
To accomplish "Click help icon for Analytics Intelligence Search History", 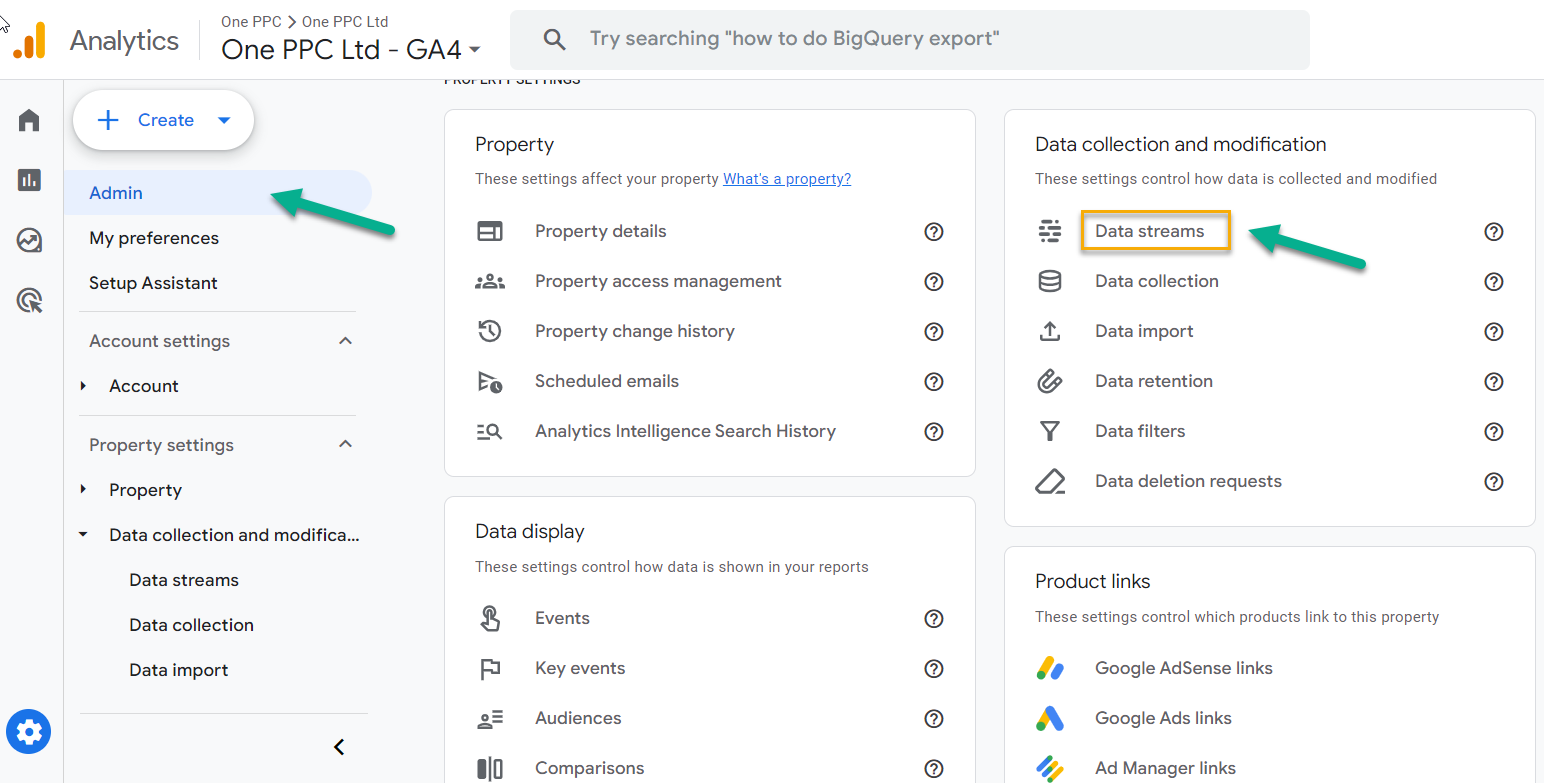I will point(934,432).
